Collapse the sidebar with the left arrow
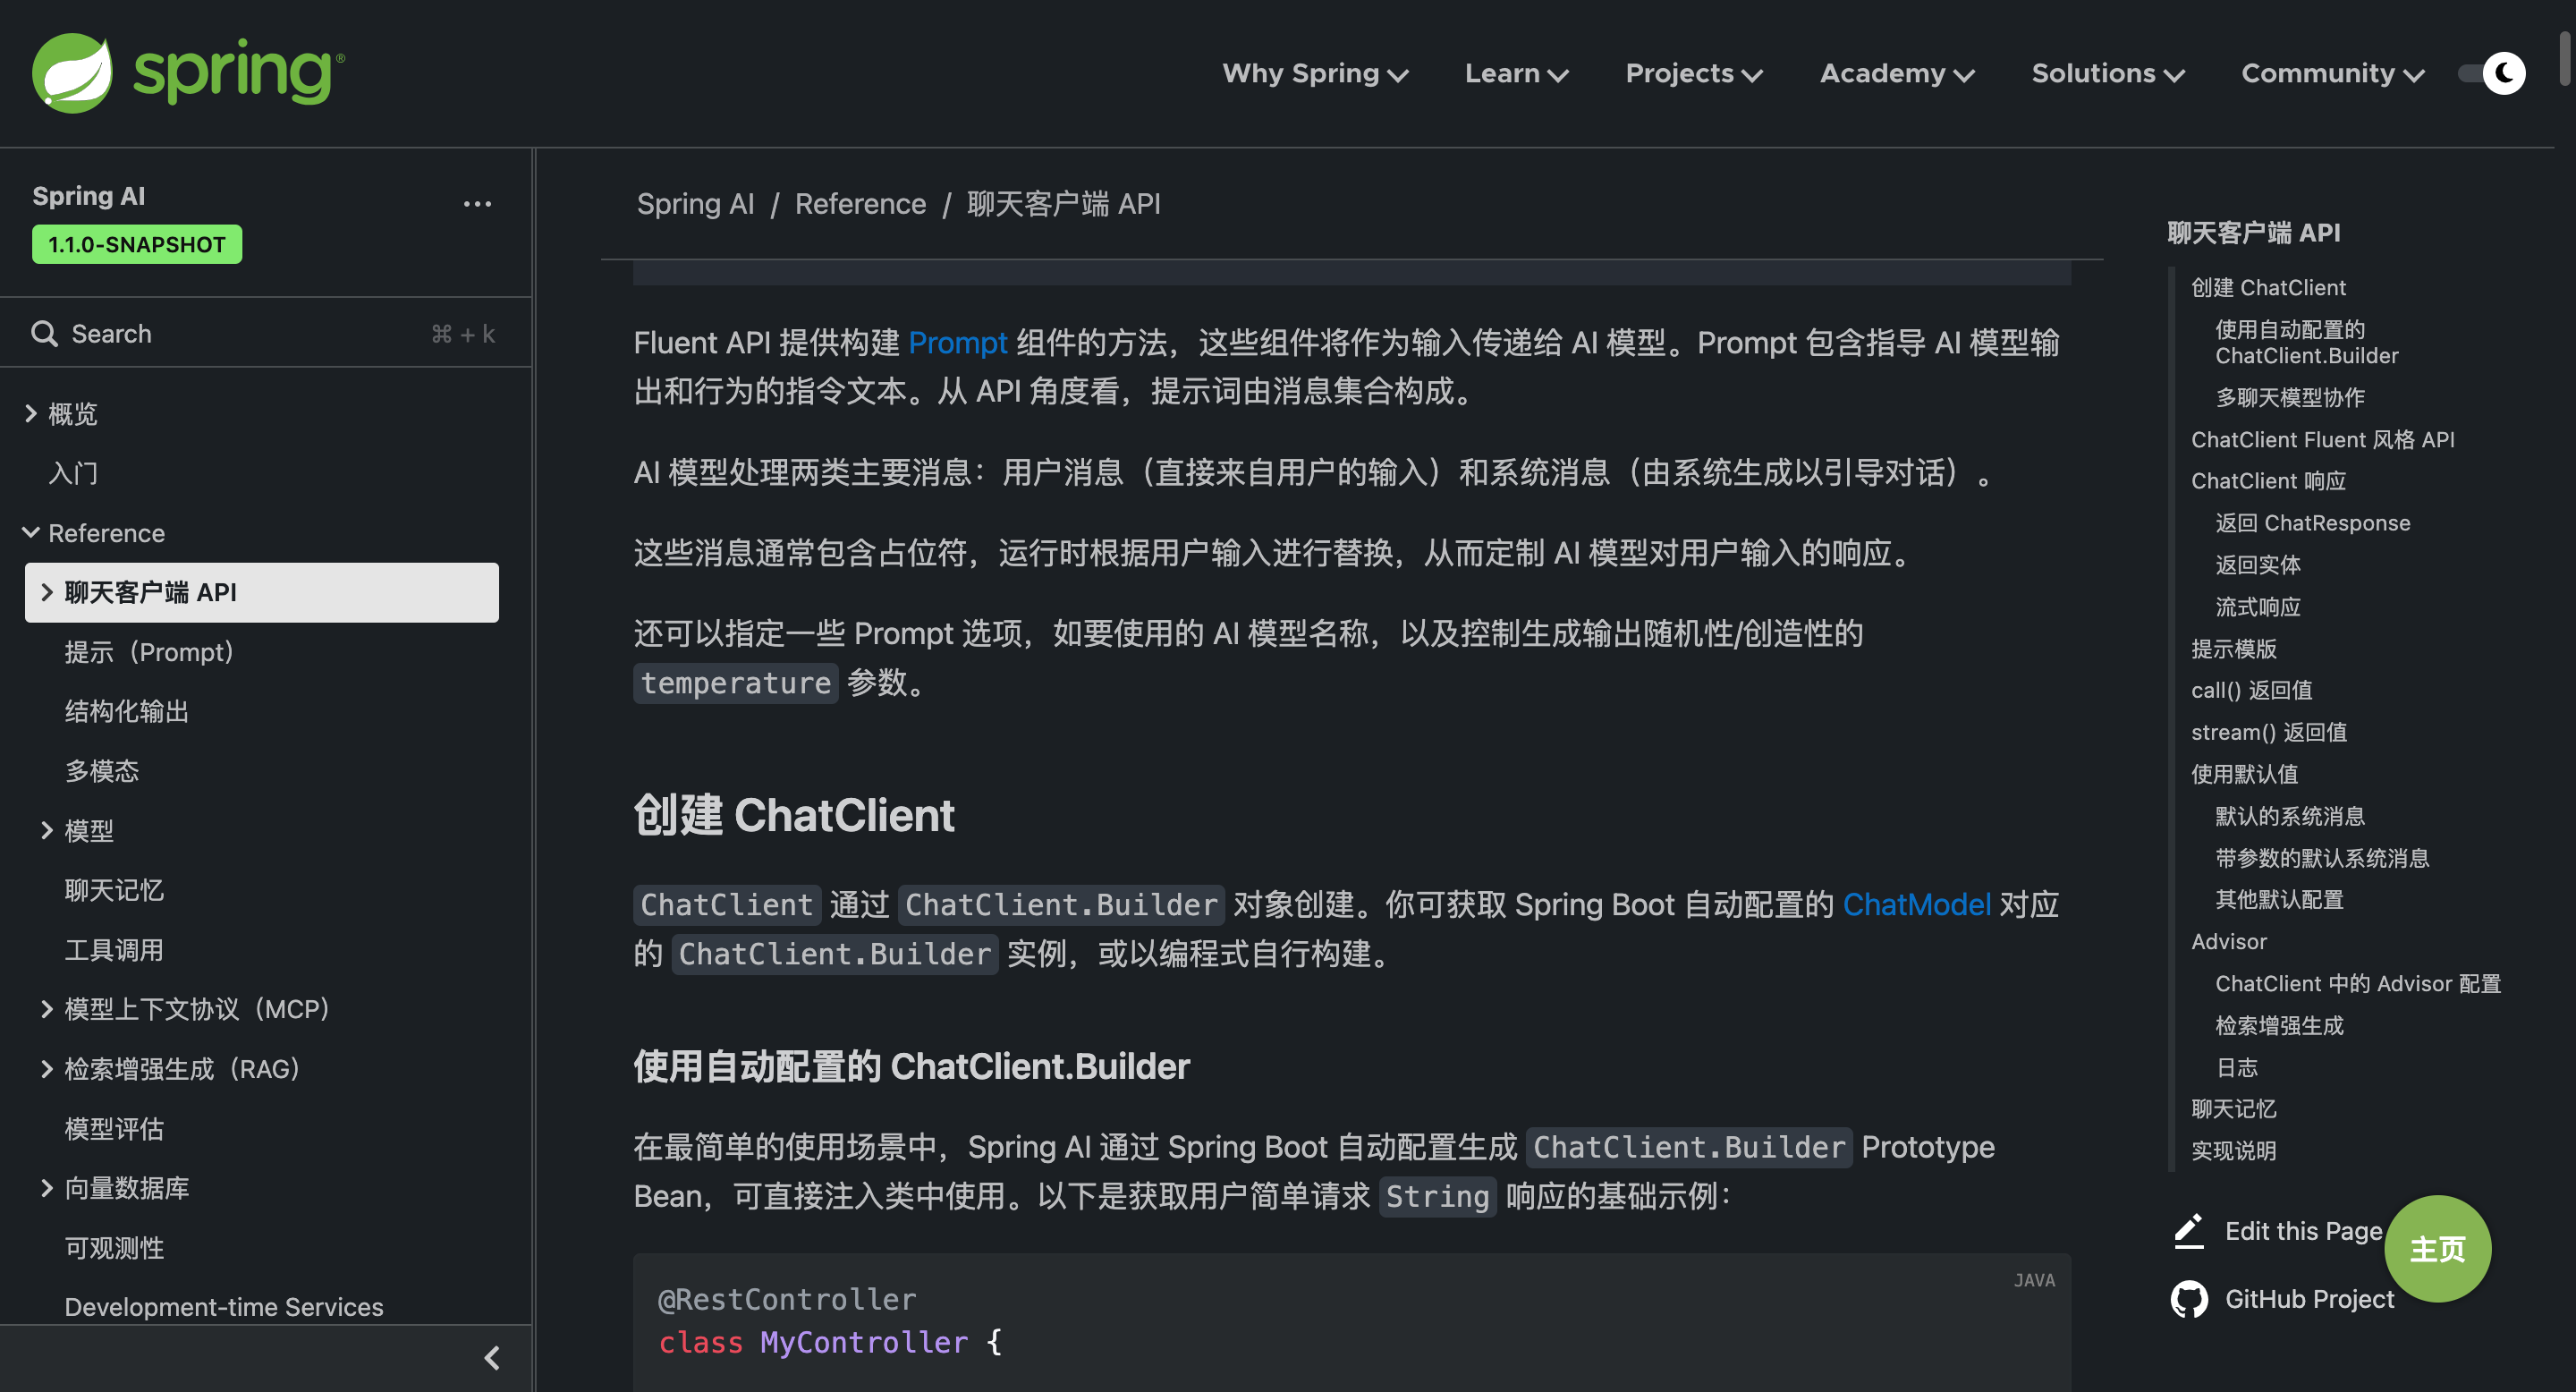 coord(491,1358)
